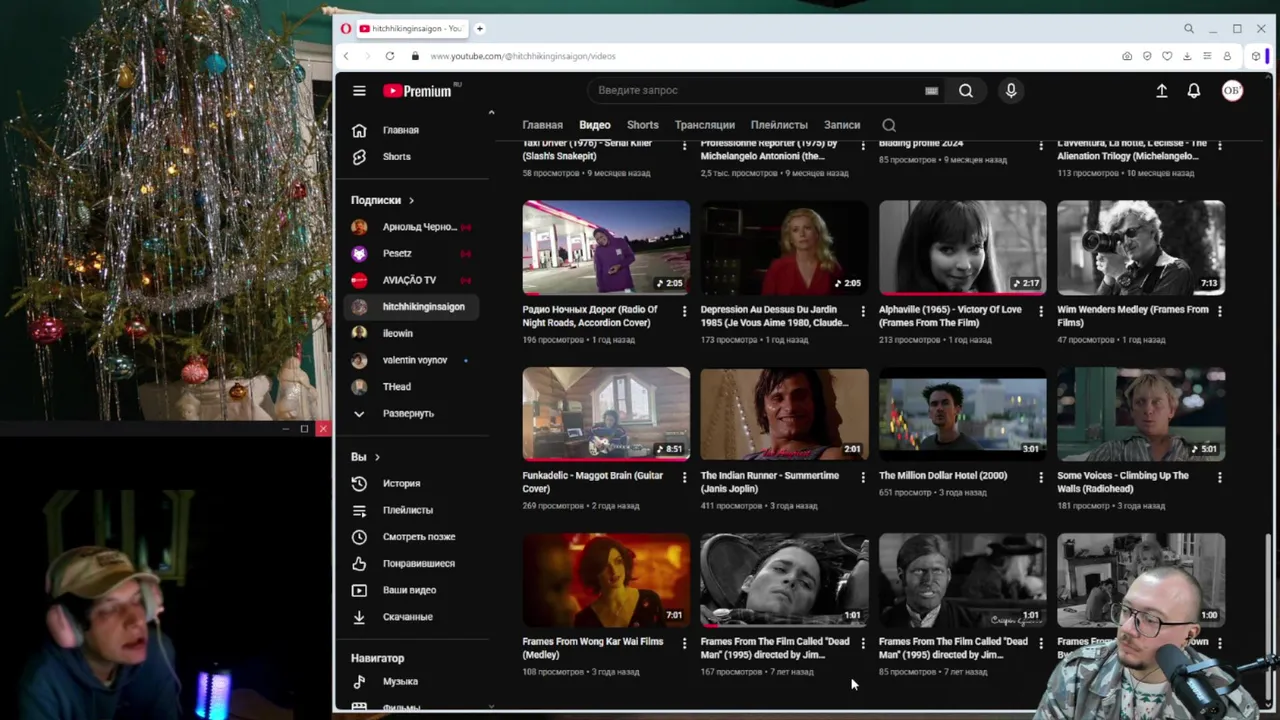Image resolution: width=1280 pixels, height=720 pixels.
Task: Open options menu for Alphaville (1965) video
Action: [1041, 311]
